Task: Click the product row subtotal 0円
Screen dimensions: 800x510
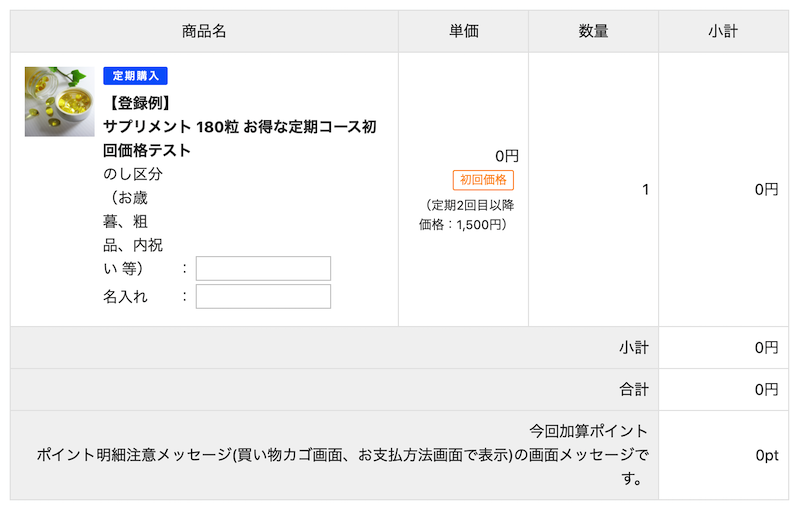Action: coord(766,189)
